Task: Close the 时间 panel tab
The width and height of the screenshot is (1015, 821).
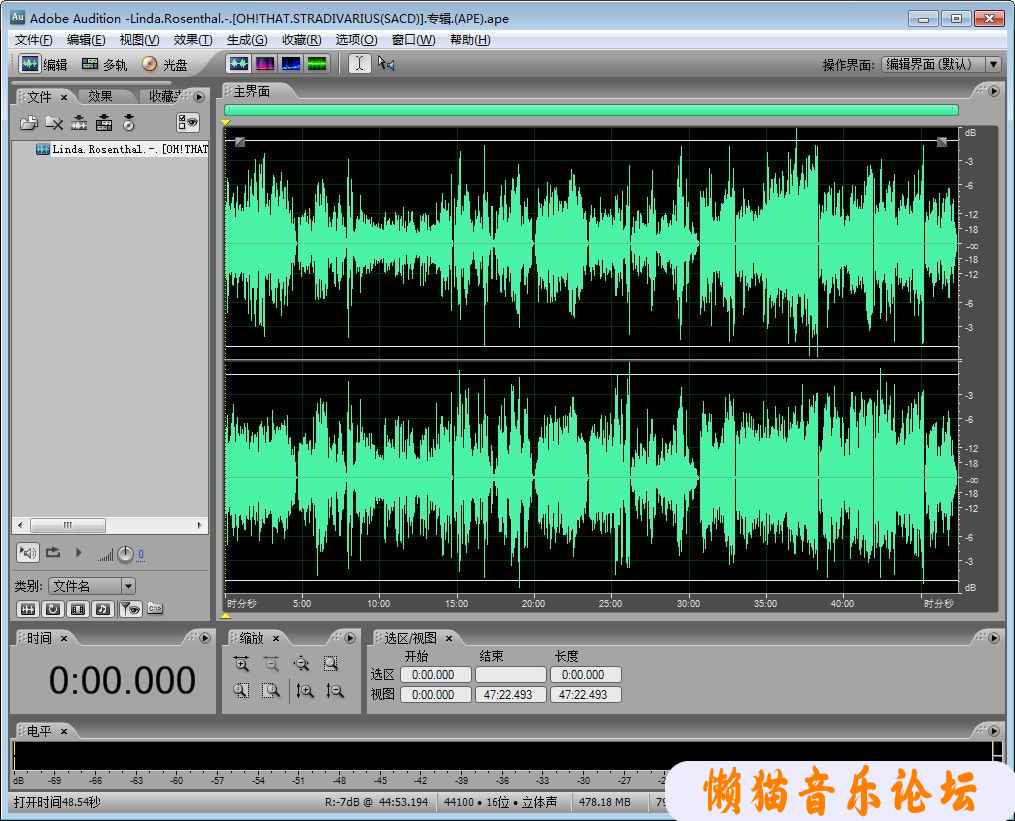Action: tap(63, 638)
